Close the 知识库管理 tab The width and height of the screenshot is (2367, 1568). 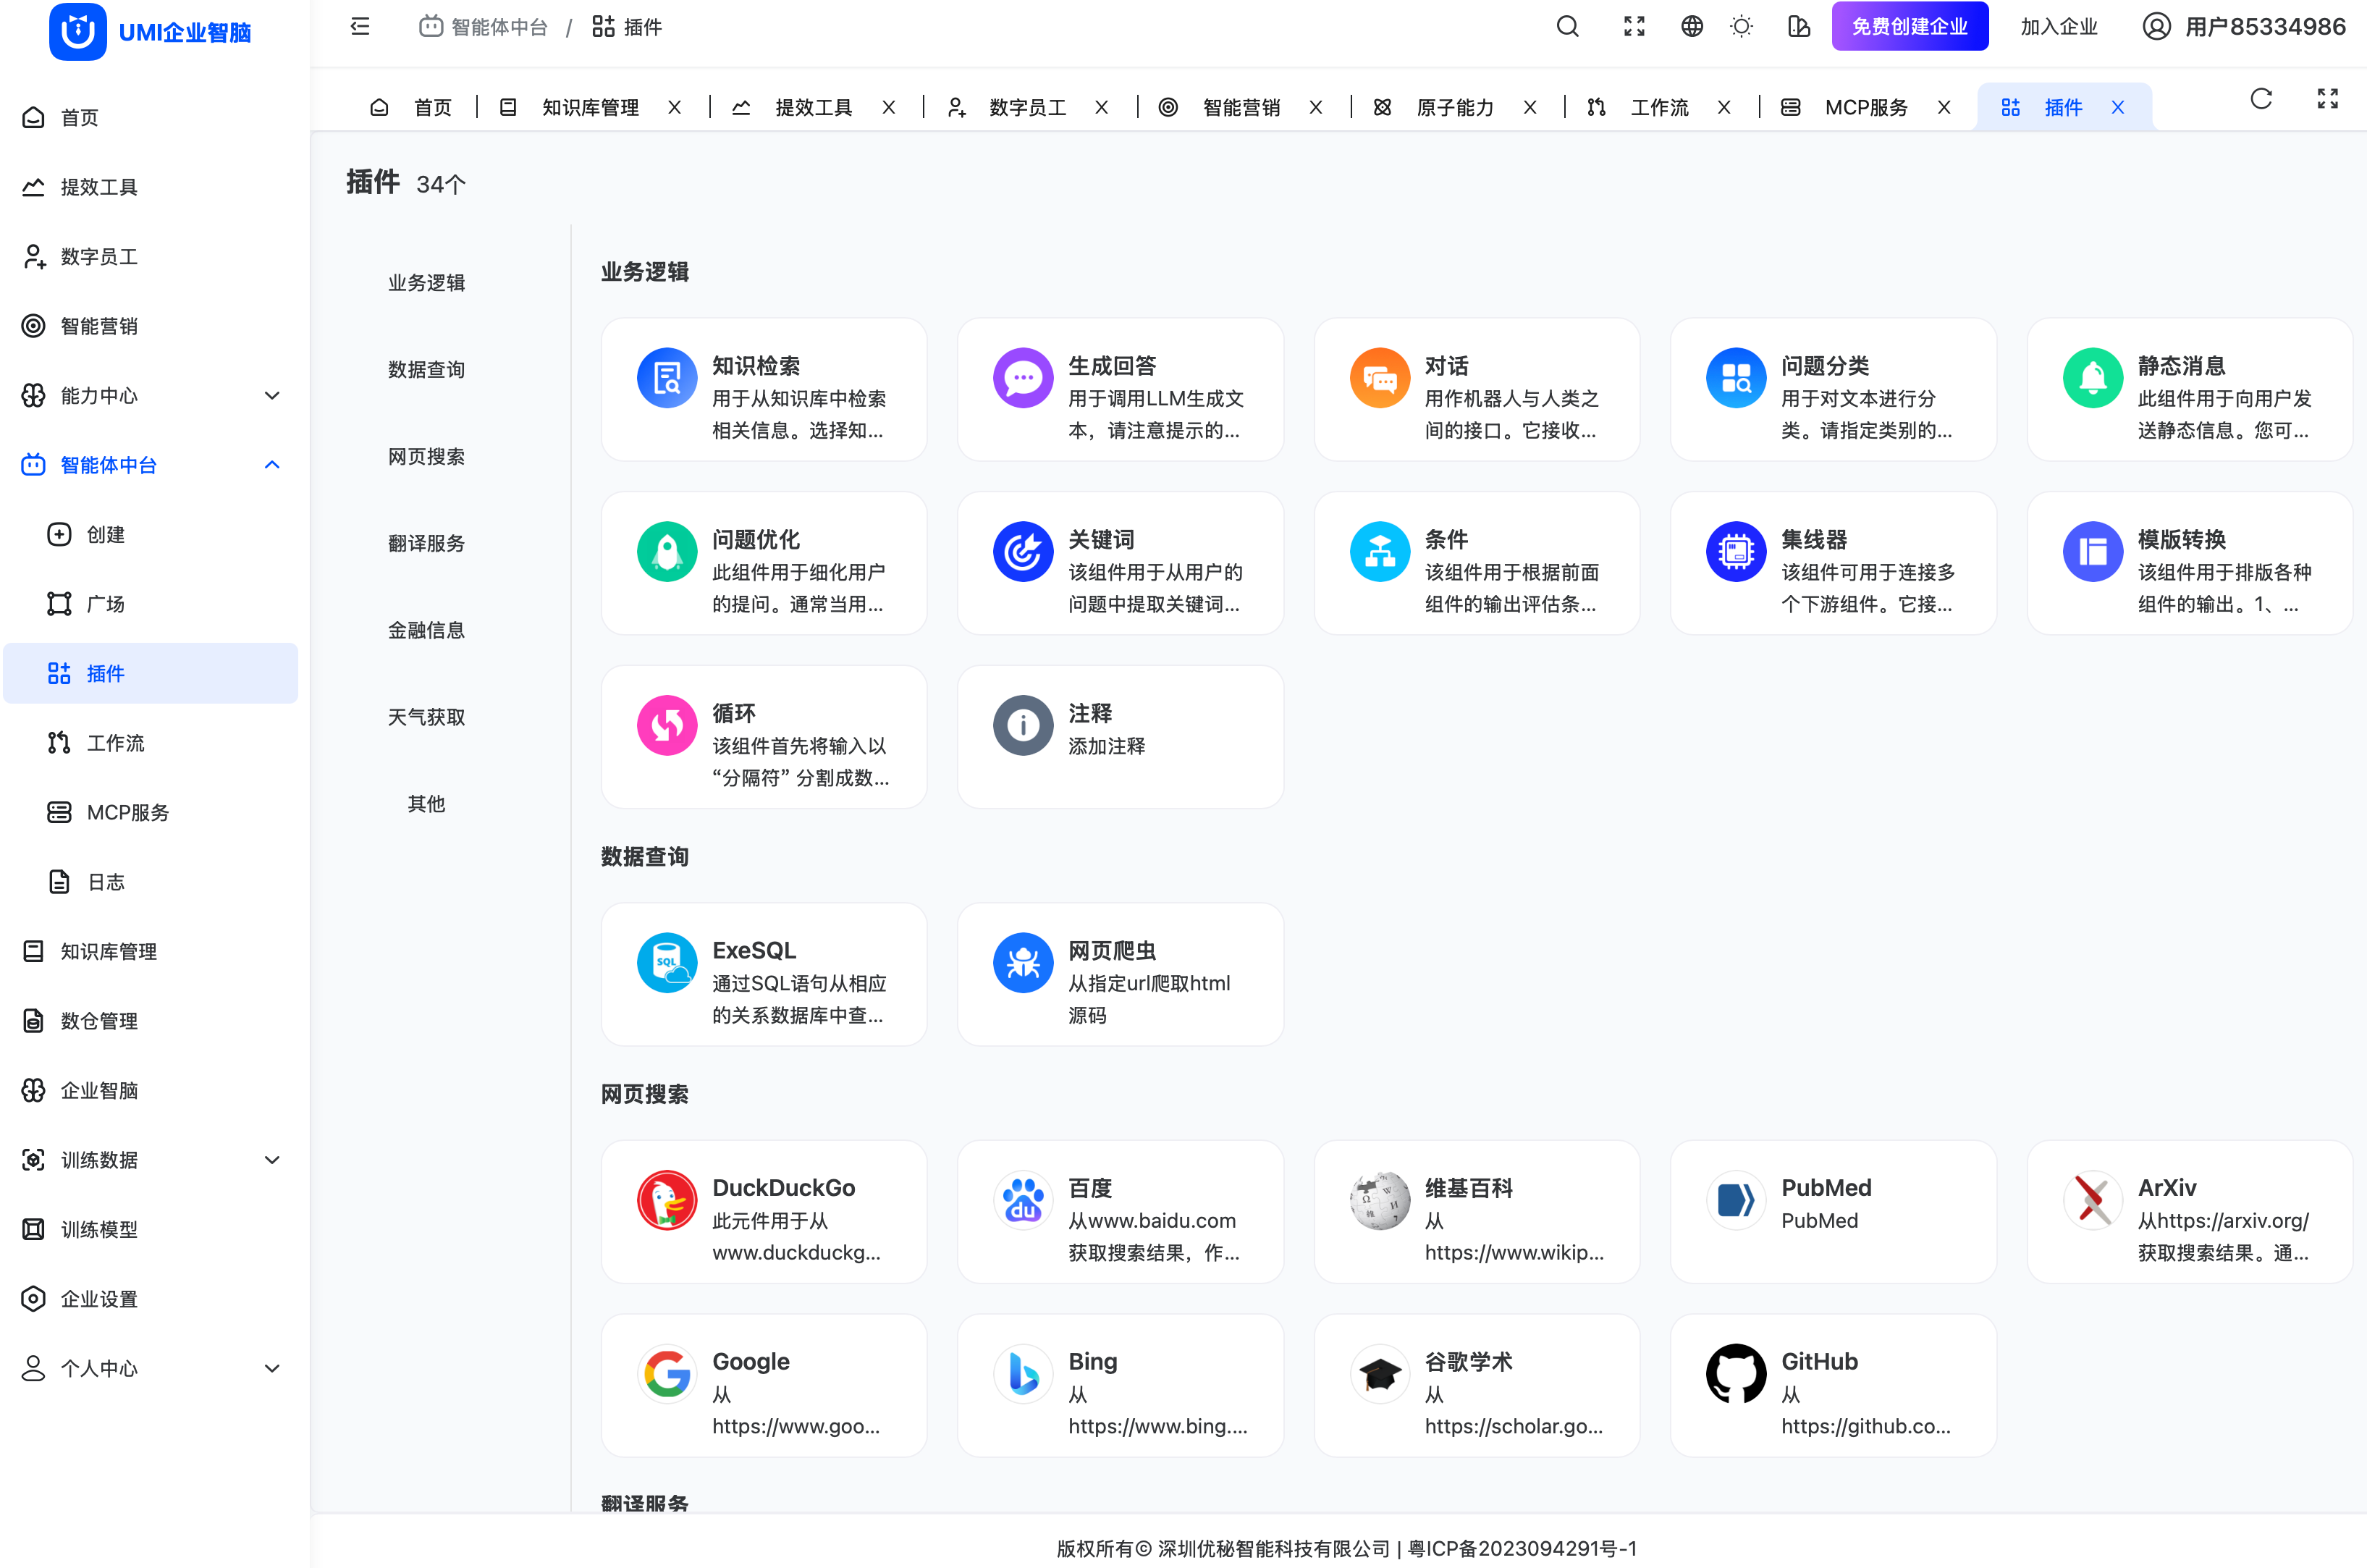[x=675, y=107]
